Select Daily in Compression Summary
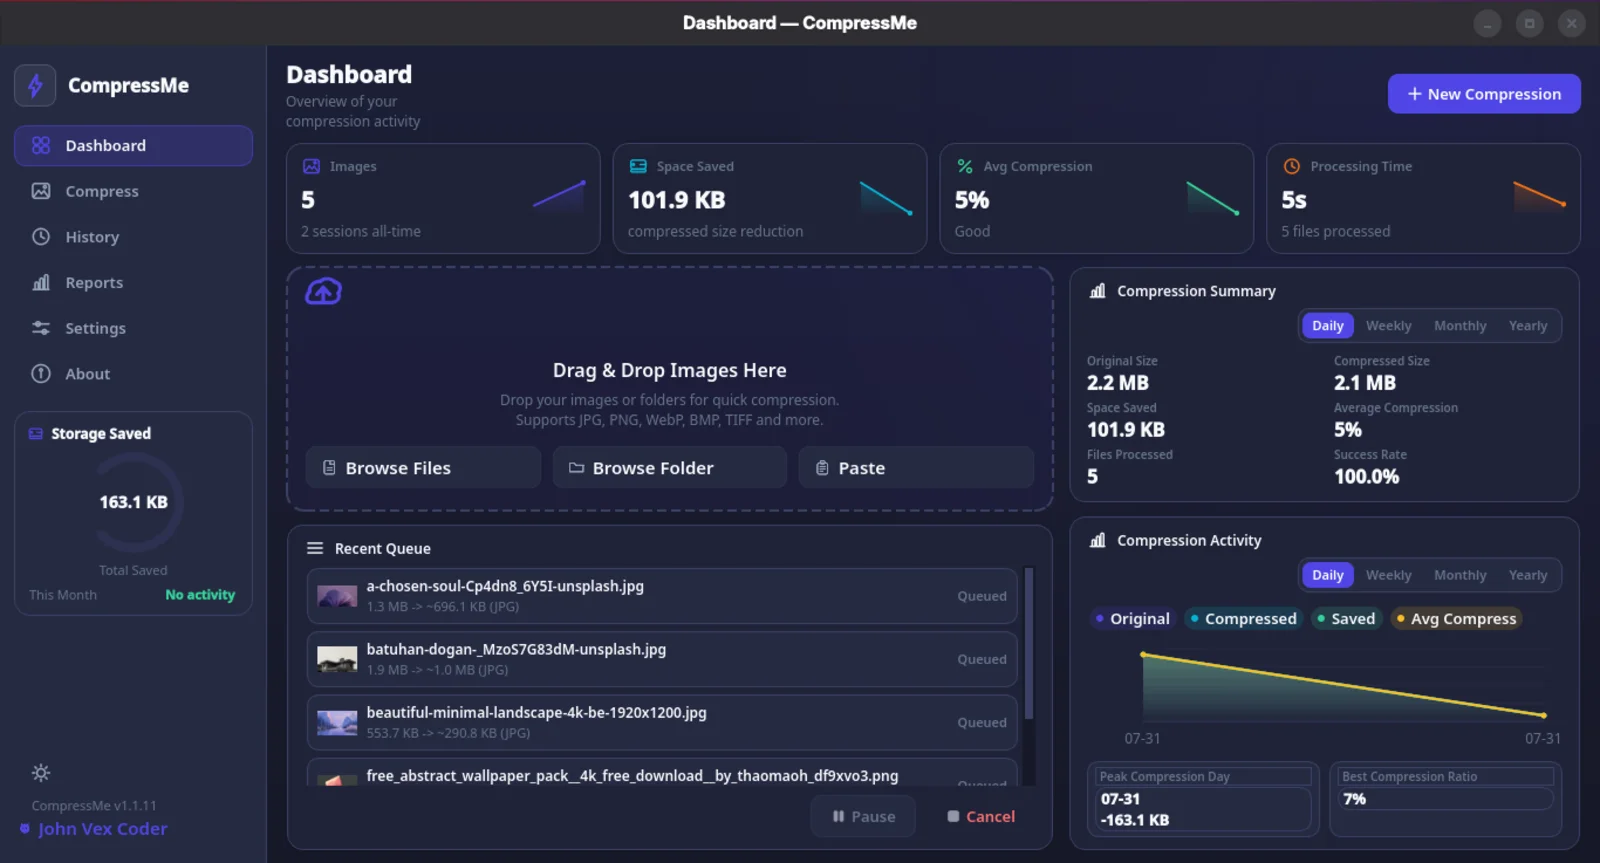The image size is (1600, 863). point(1327,326)
